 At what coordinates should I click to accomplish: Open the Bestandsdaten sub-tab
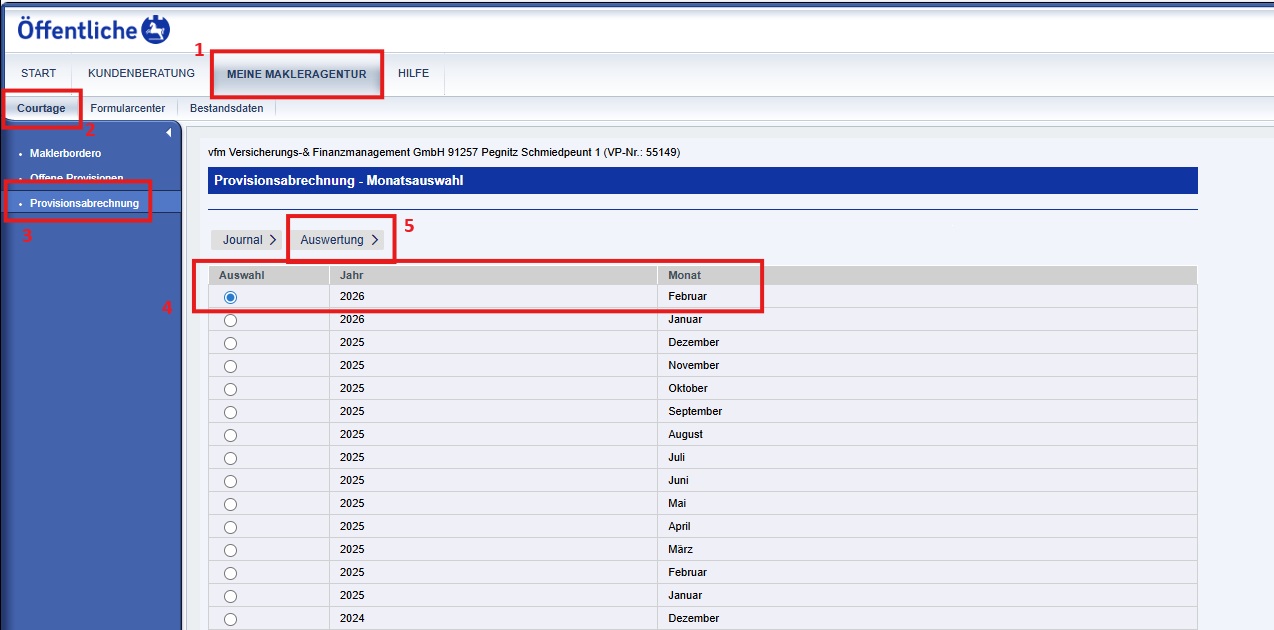coord(226,108)
